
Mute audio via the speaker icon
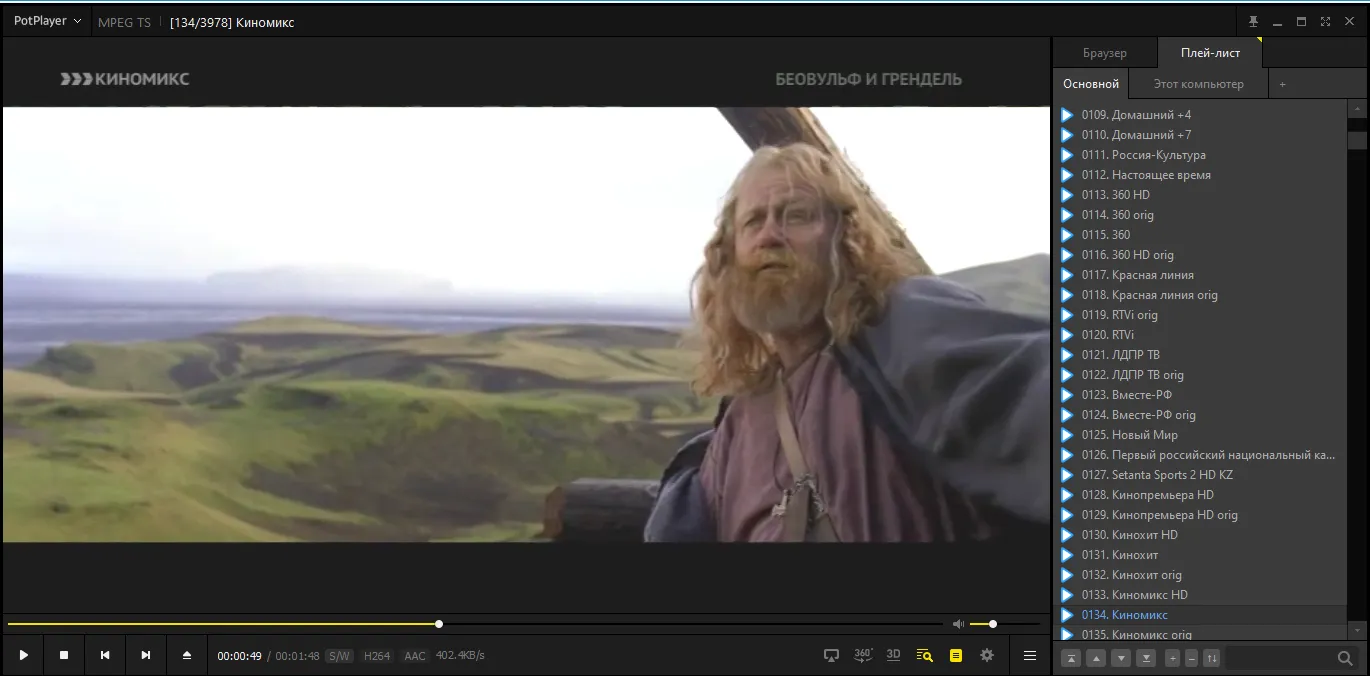pos(958,624)
